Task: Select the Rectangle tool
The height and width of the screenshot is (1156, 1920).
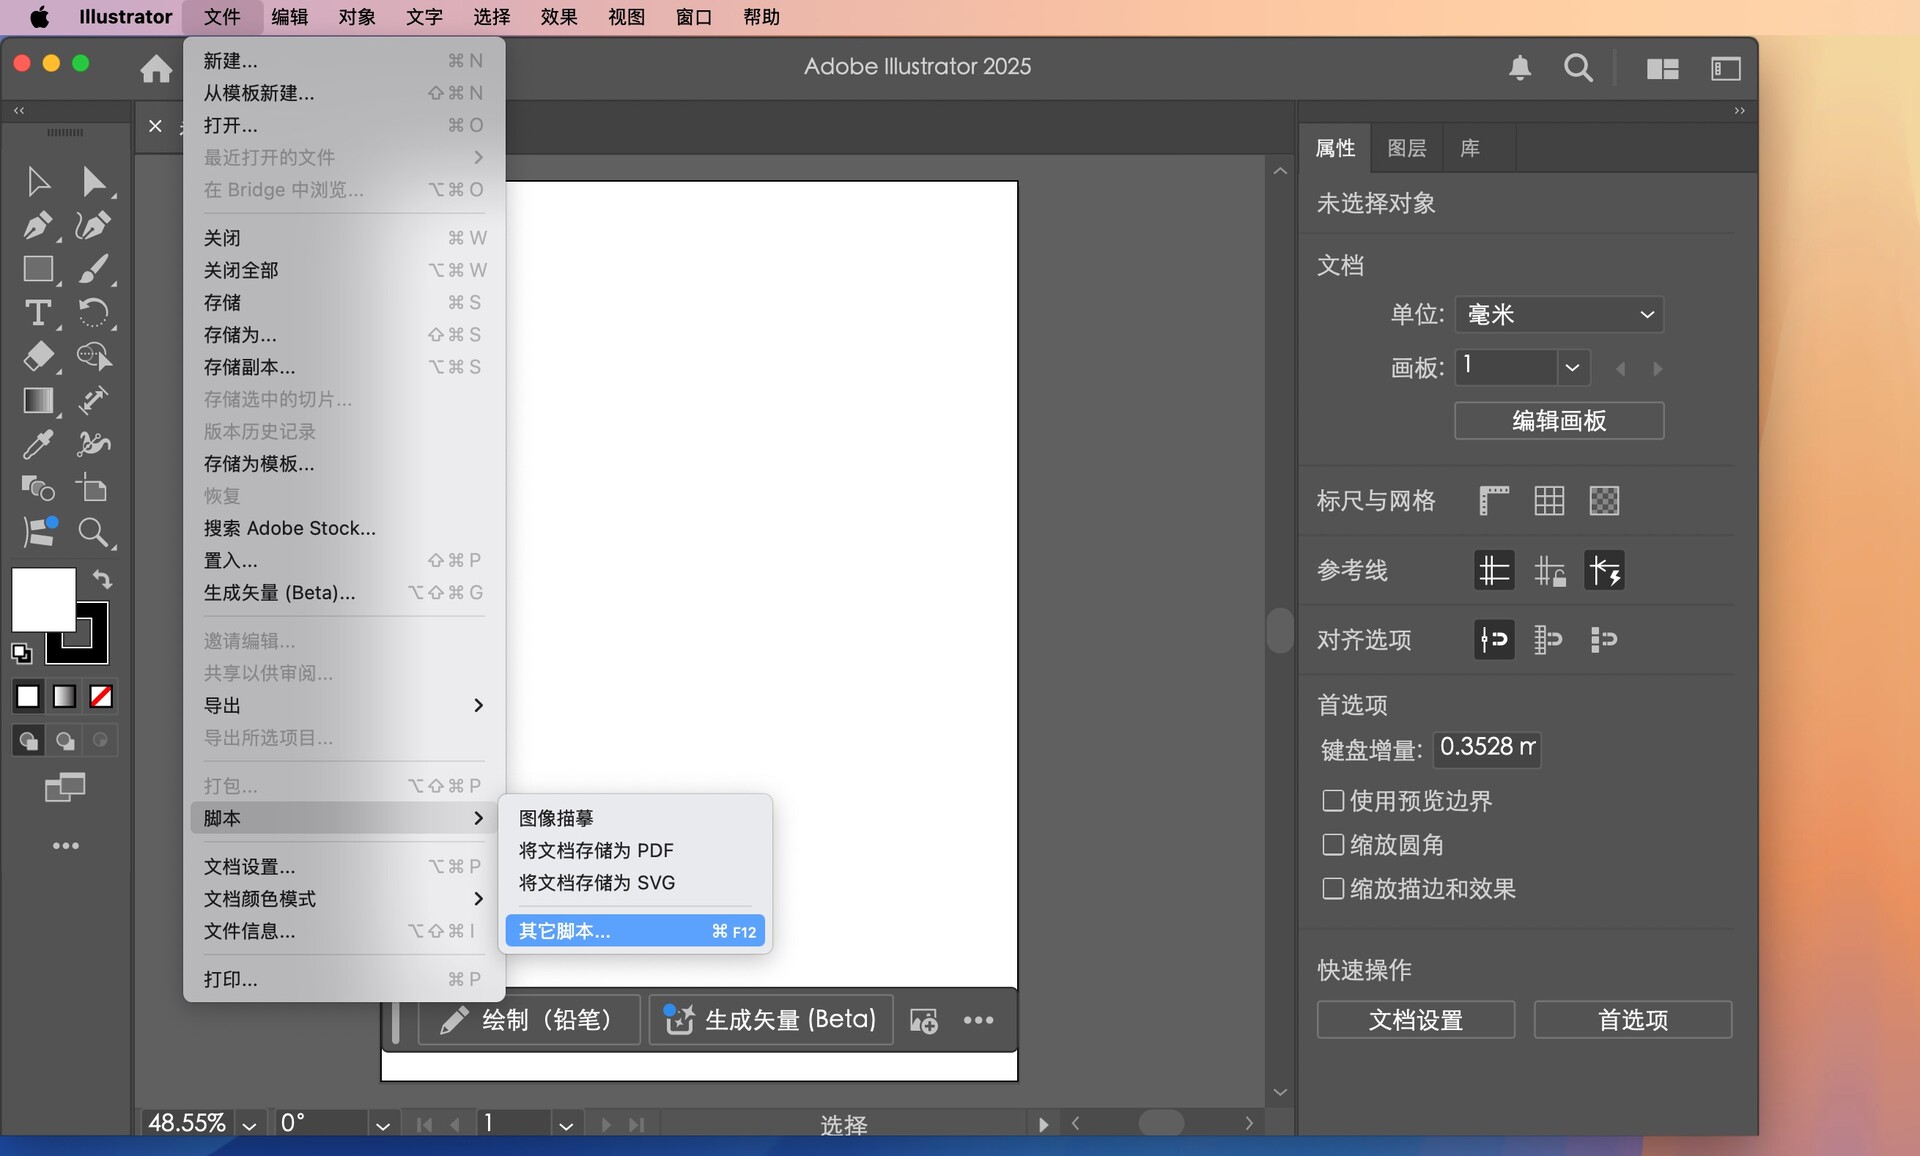Action: point(38,269)
